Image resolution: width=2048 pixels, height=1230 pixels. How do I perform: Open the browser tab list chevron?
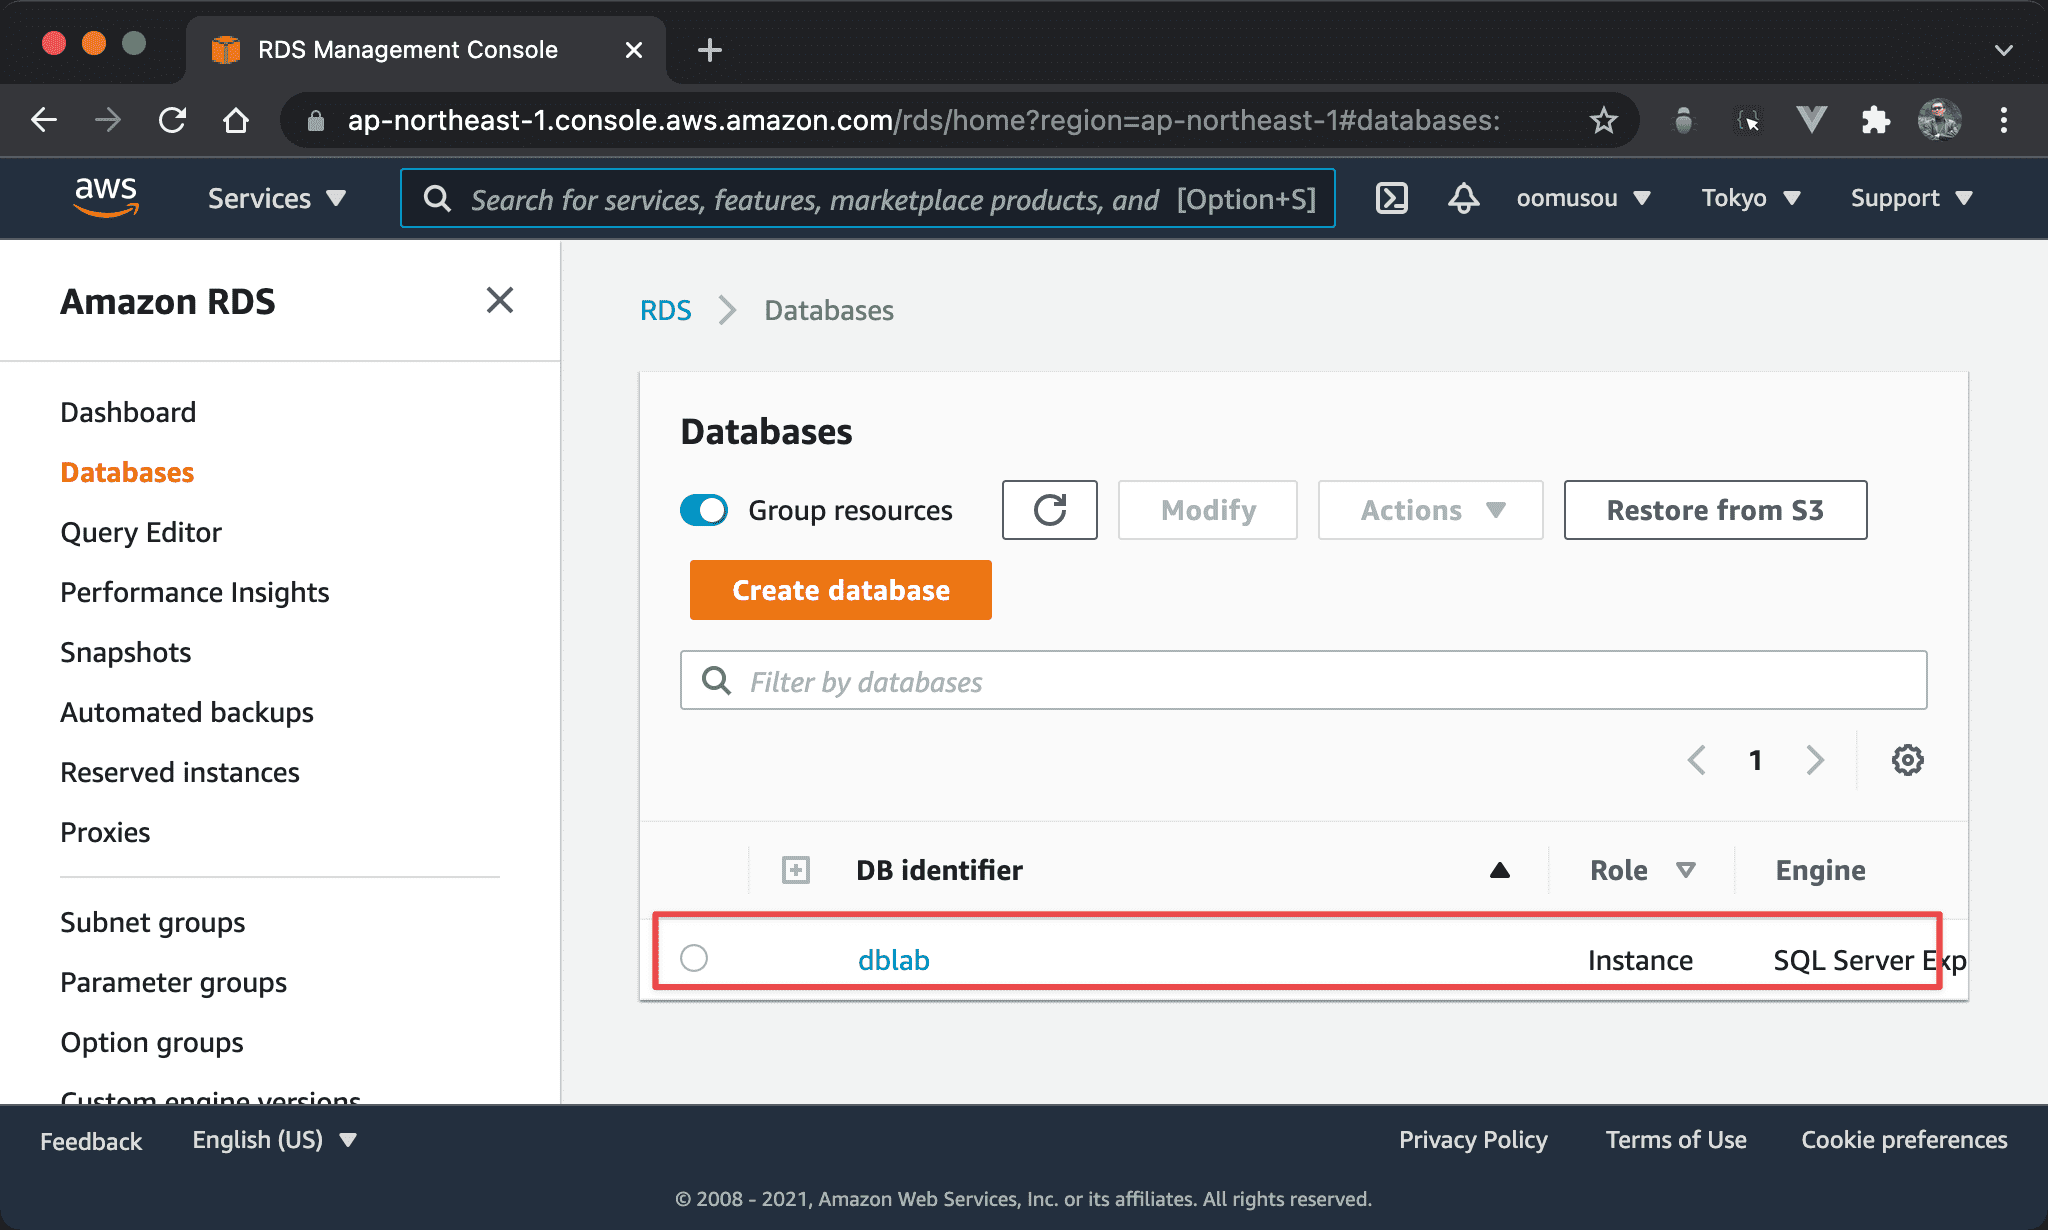click(x=2004, y=50)
